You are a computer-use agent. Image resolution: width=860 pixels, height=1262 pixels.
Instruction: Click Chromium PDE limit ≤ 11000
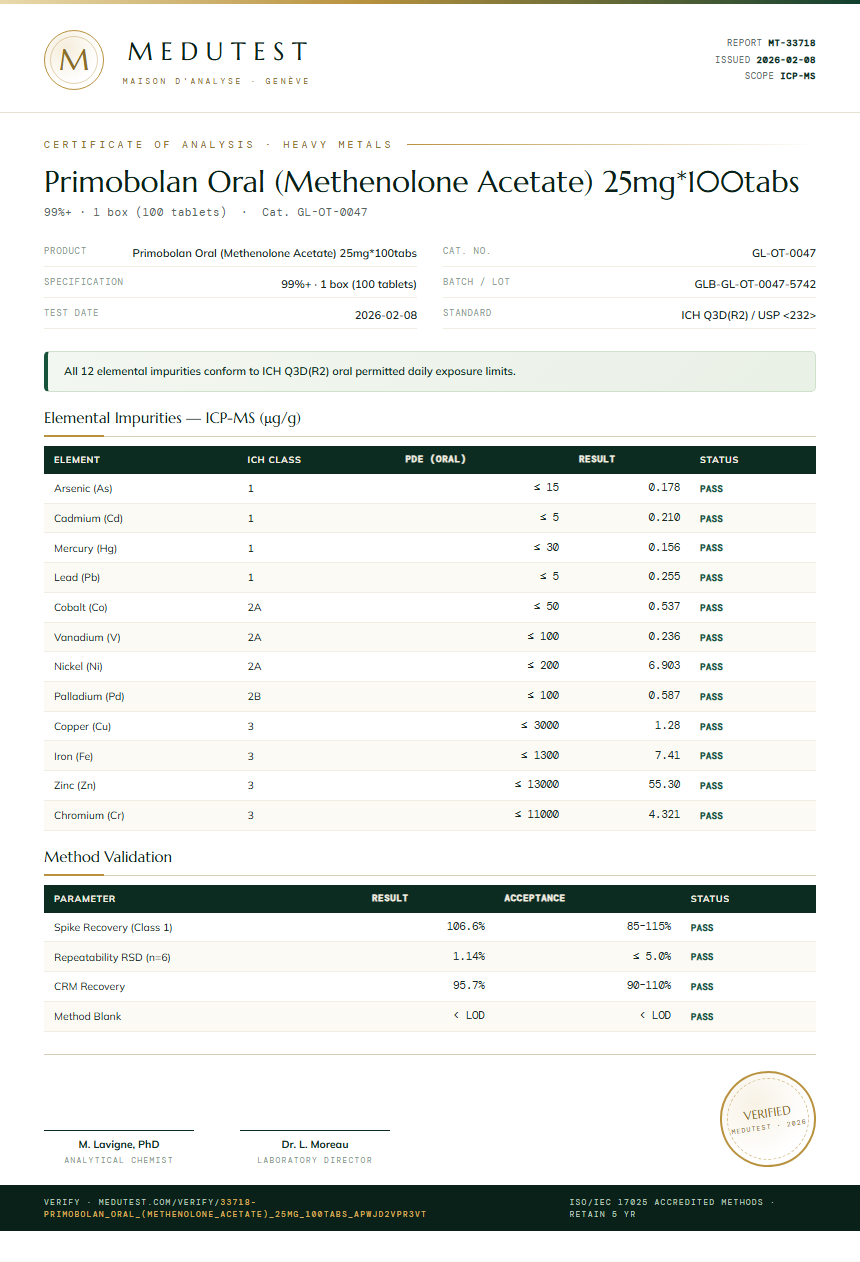tap(537, 815)
